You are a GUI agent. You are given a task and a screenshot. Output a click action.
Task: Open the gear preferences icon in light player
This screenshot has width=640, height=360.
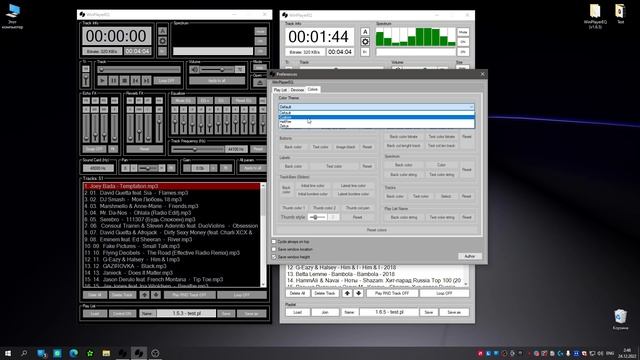[x=365, y=42]
